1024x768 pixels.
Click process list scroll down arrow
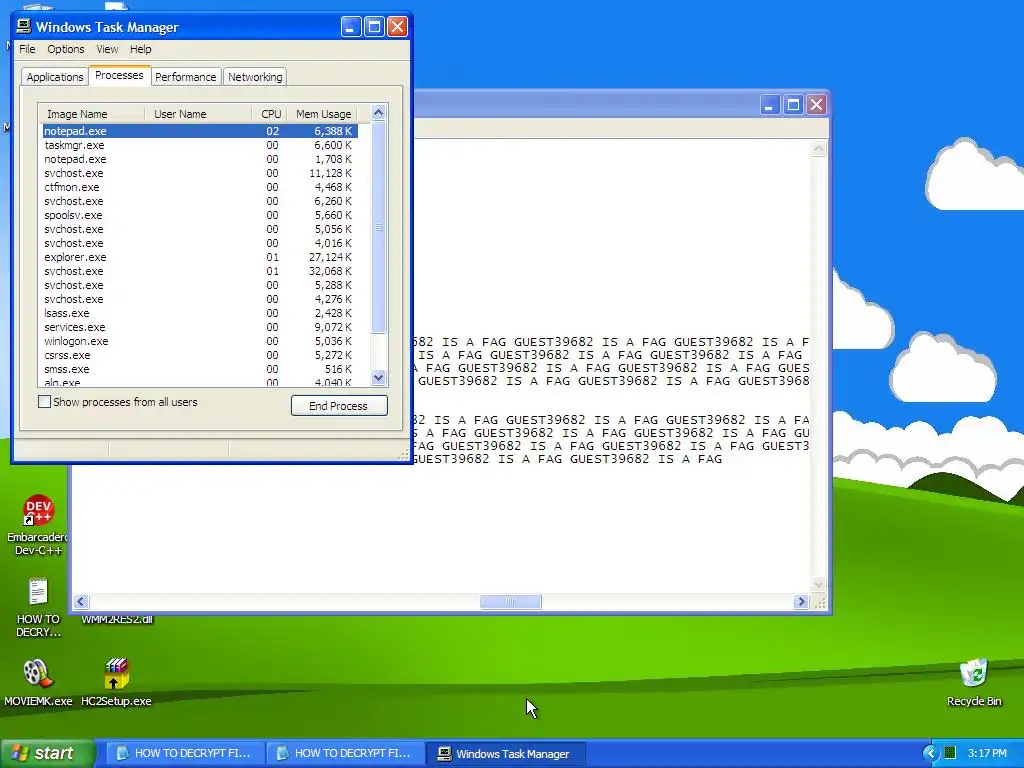378,377
